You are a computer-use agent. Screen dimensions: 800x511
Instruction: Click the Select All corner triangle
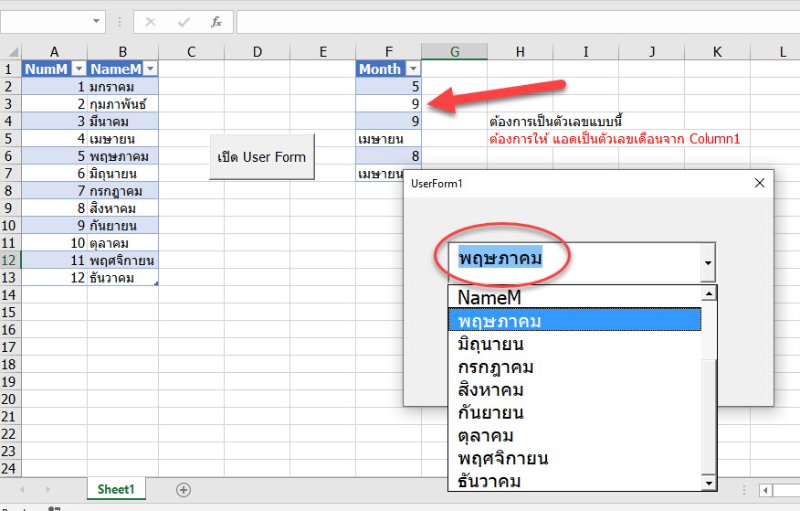pyautogui.click(x=10, y=51)
